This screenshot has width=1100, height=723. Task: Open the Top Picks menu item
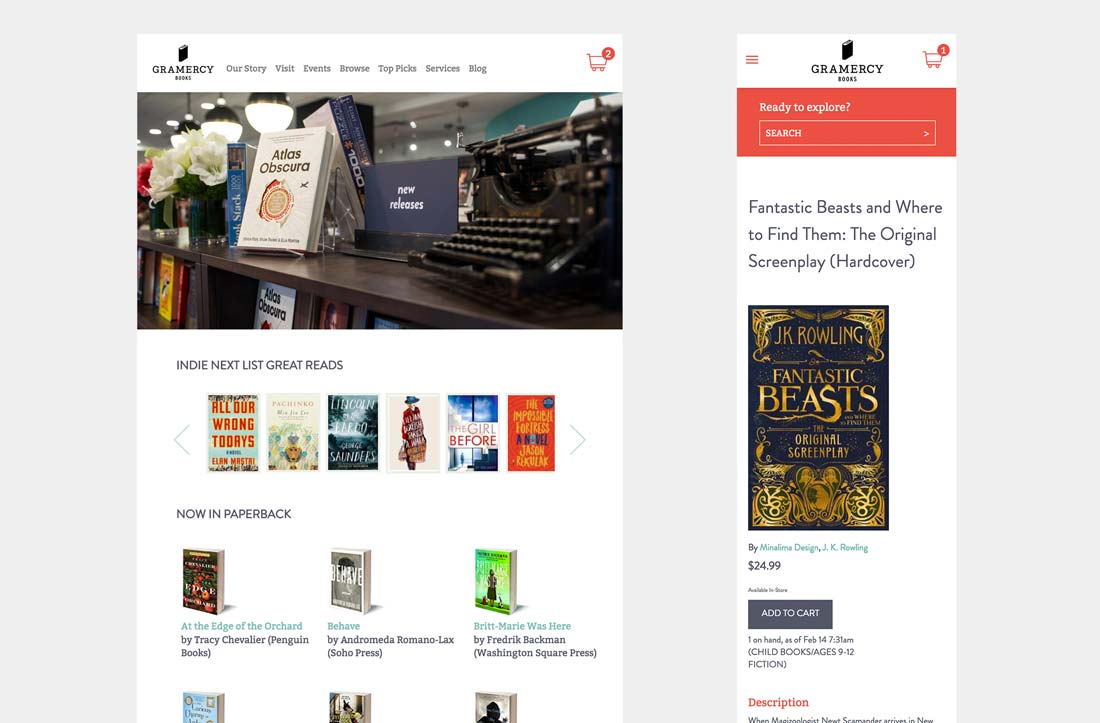[397, 69]
